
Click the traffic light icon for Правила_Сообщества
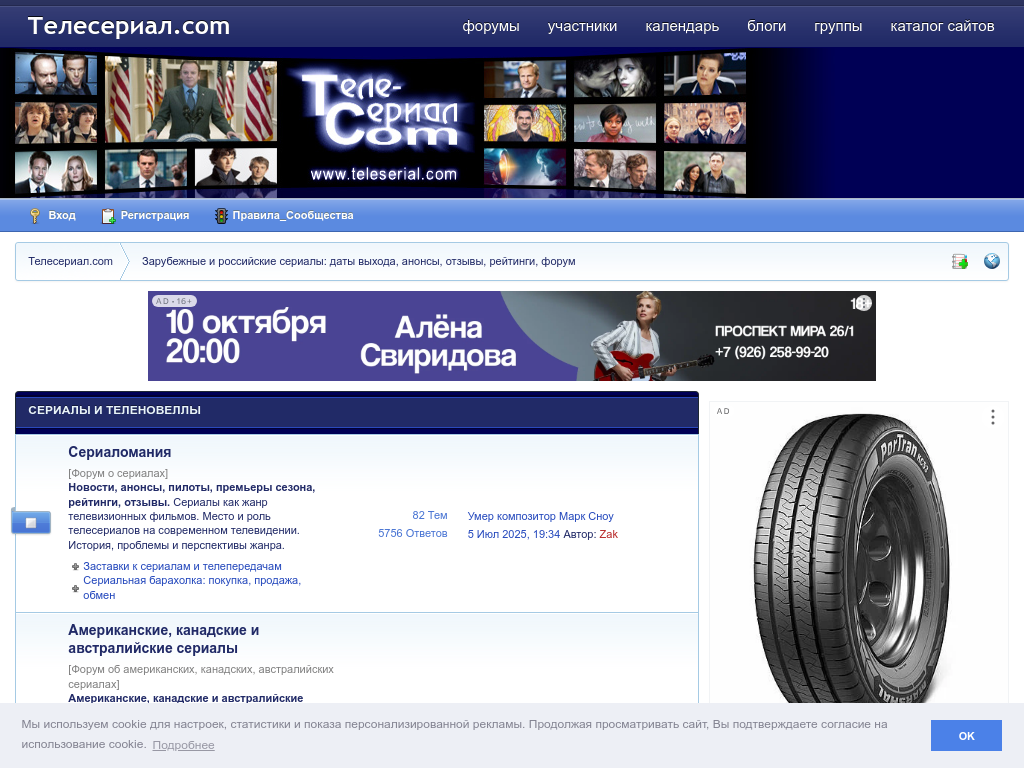[x=221, y=215]
